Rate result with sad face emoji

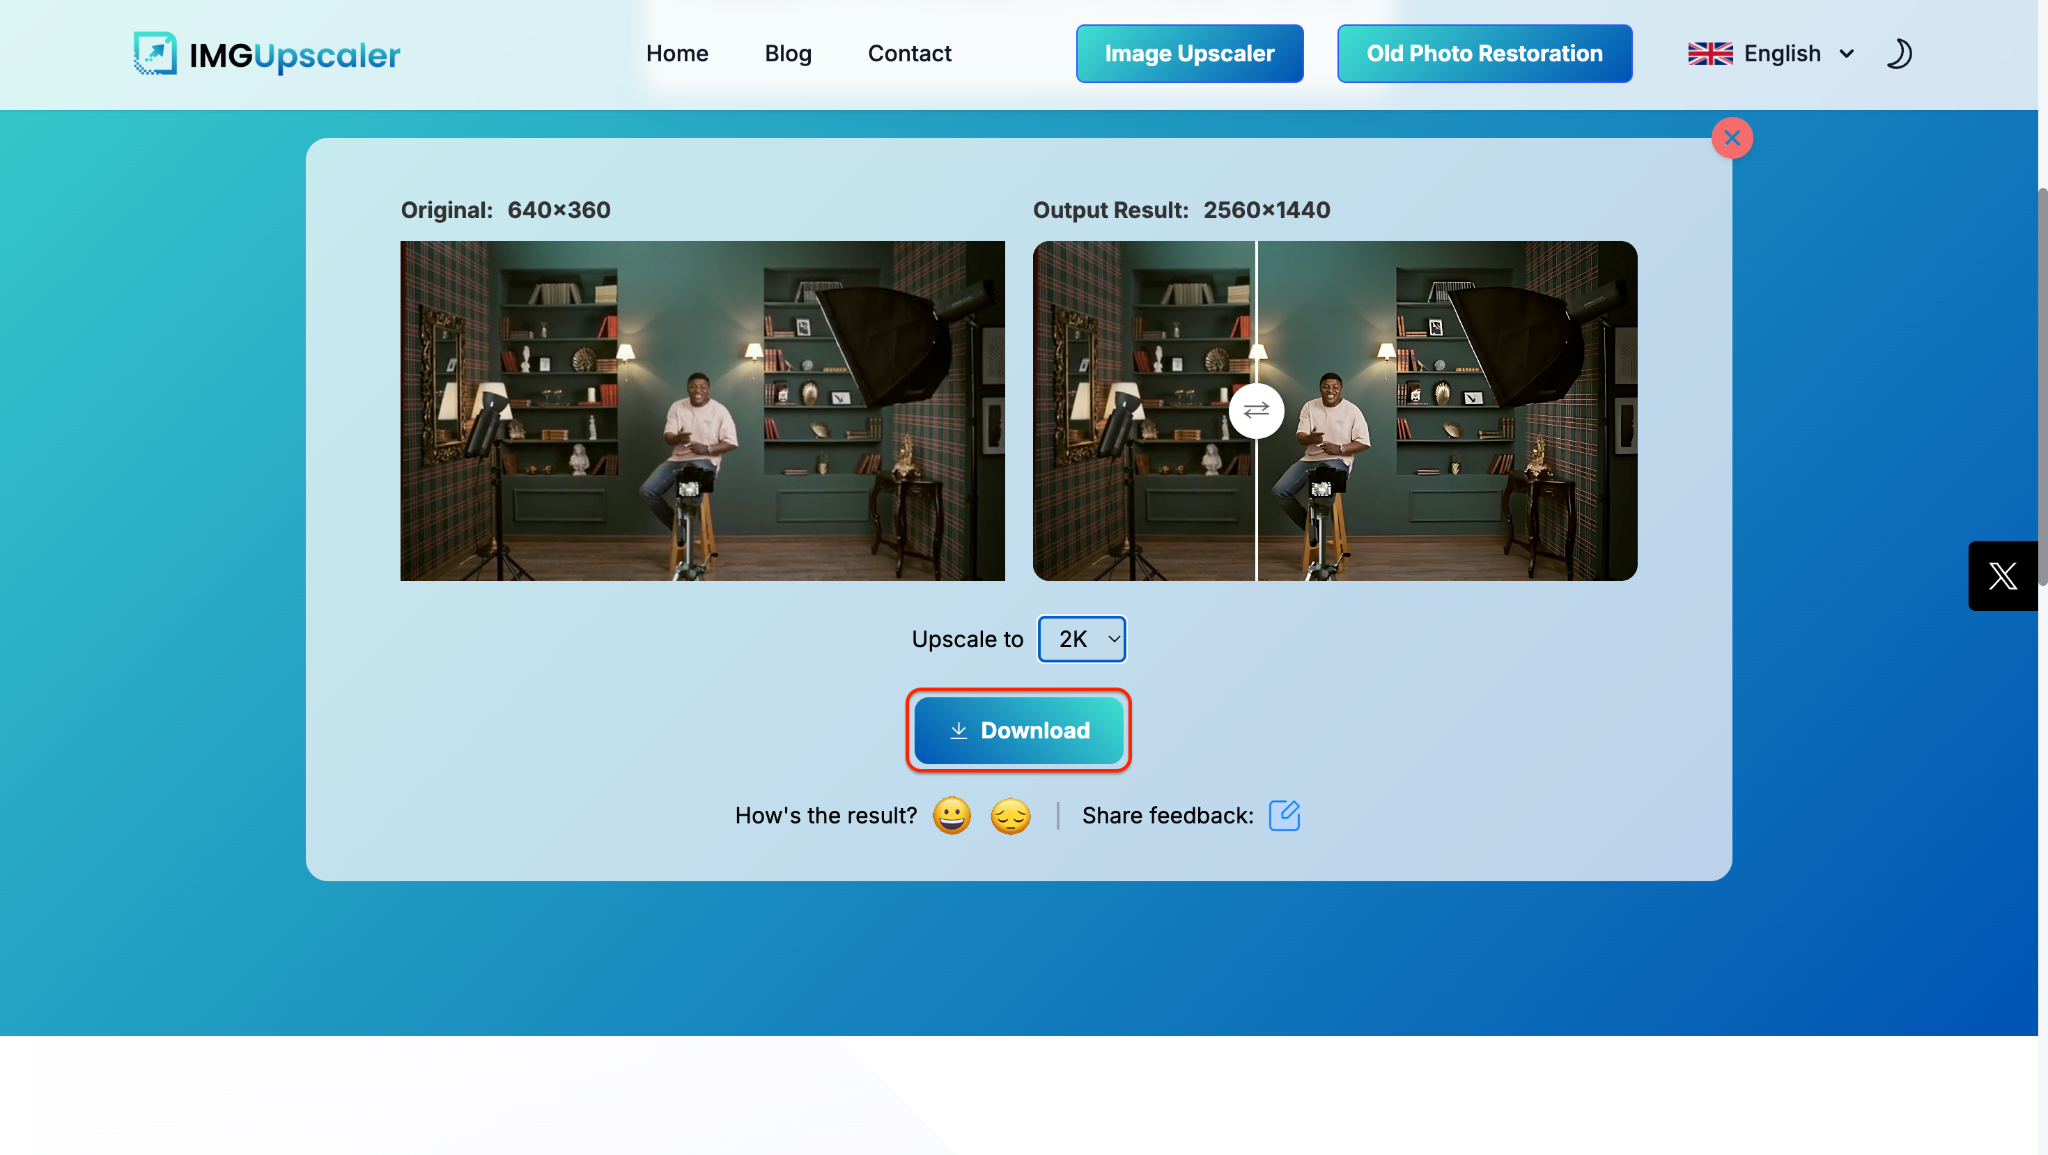[1010, 816]
